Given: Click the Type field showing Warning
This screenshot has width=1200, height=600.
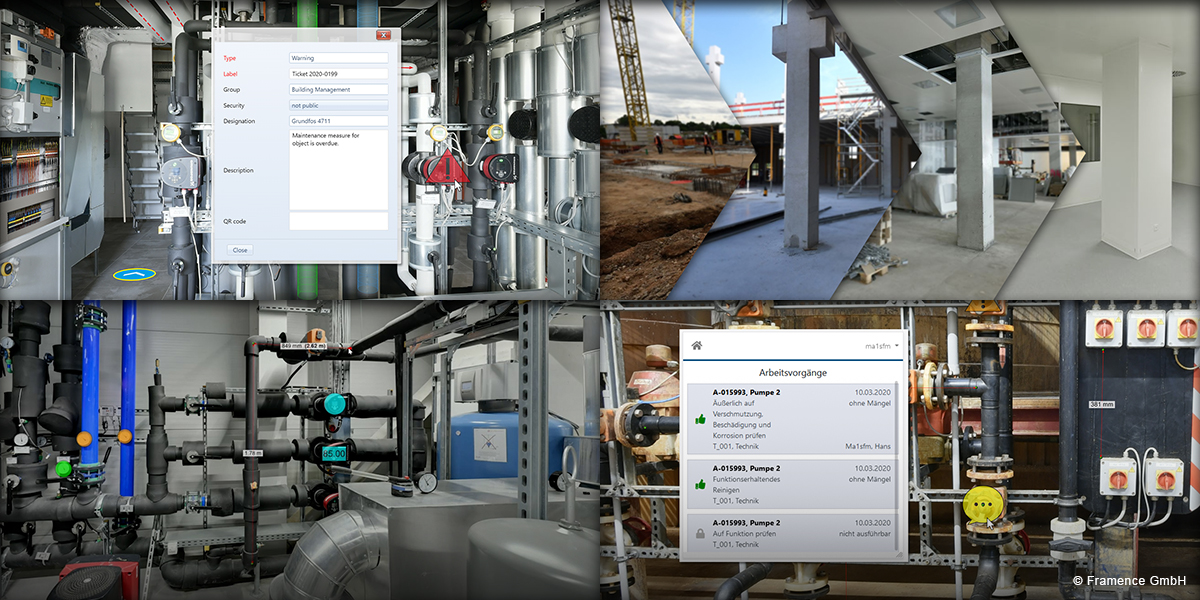Looking at the screenshot, I should [338, 58].
